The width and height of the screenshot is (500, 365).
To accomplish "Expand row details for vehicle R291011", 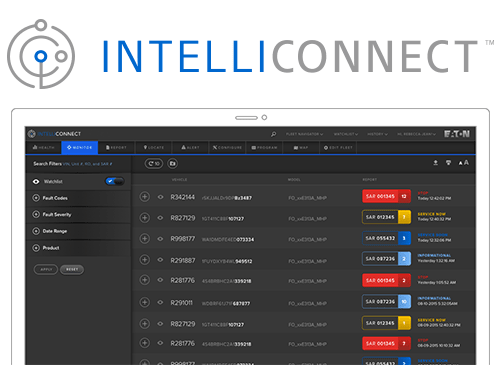I will coord(144,302).
